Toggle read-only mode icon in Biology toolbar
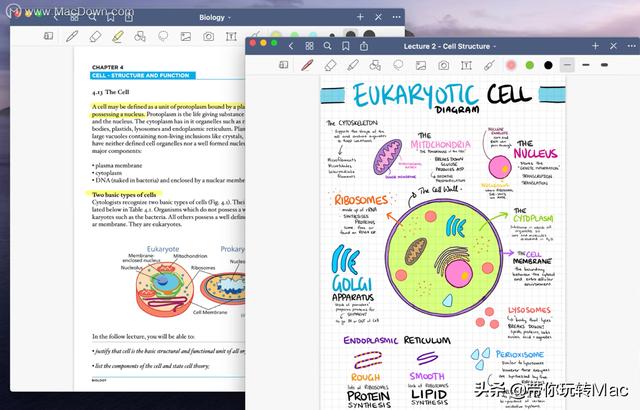640x410 pixels. (x=48, y=36)
